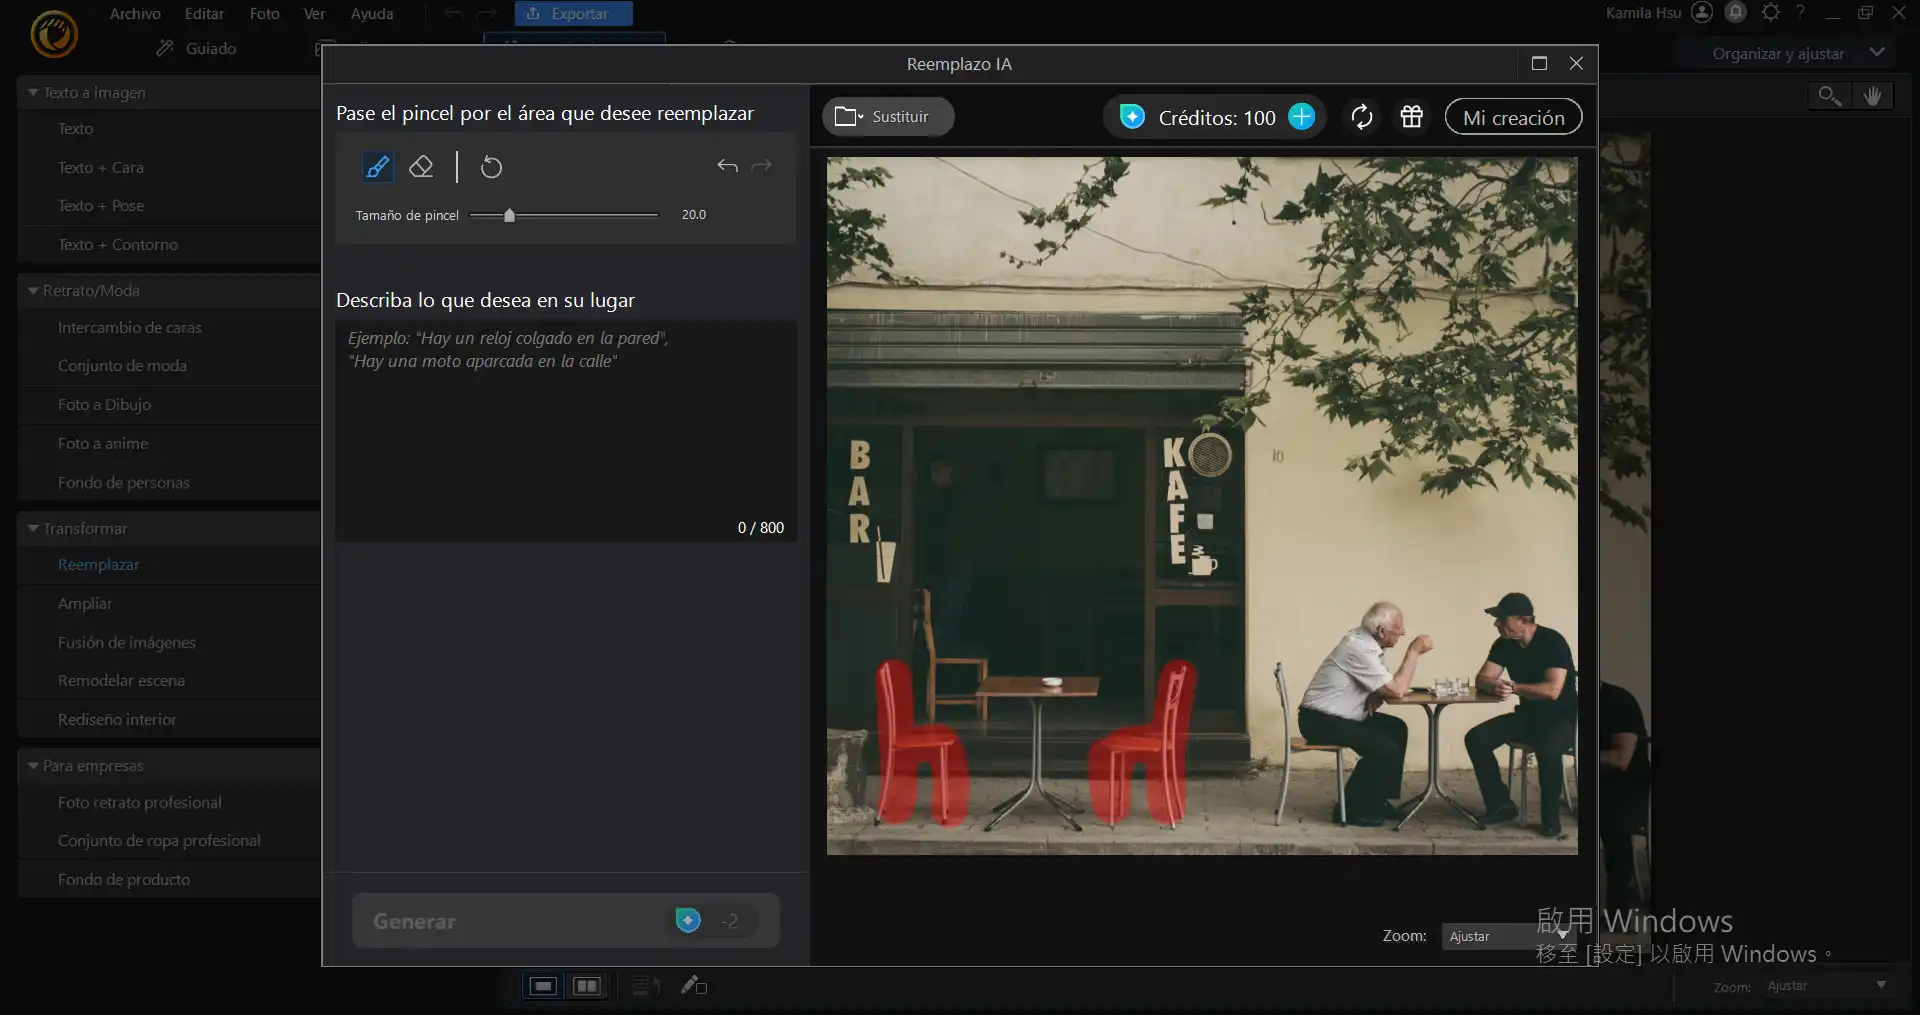The image size is (1920, 1015).
Task: Click the PhotoDirector logo icon
Action: (54, 34)
